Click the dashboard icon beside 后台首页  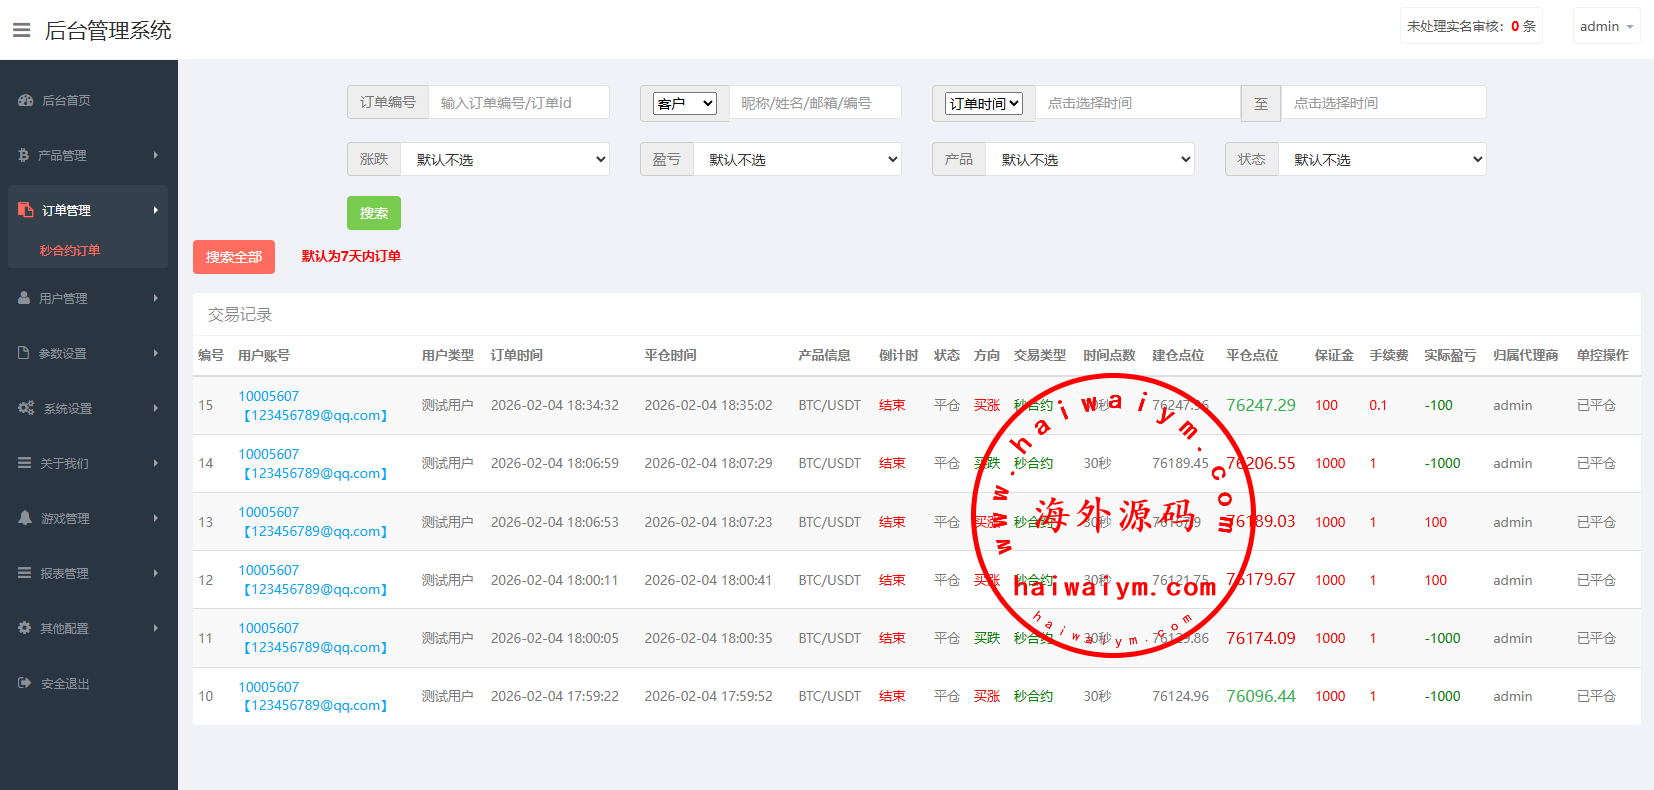26,100
